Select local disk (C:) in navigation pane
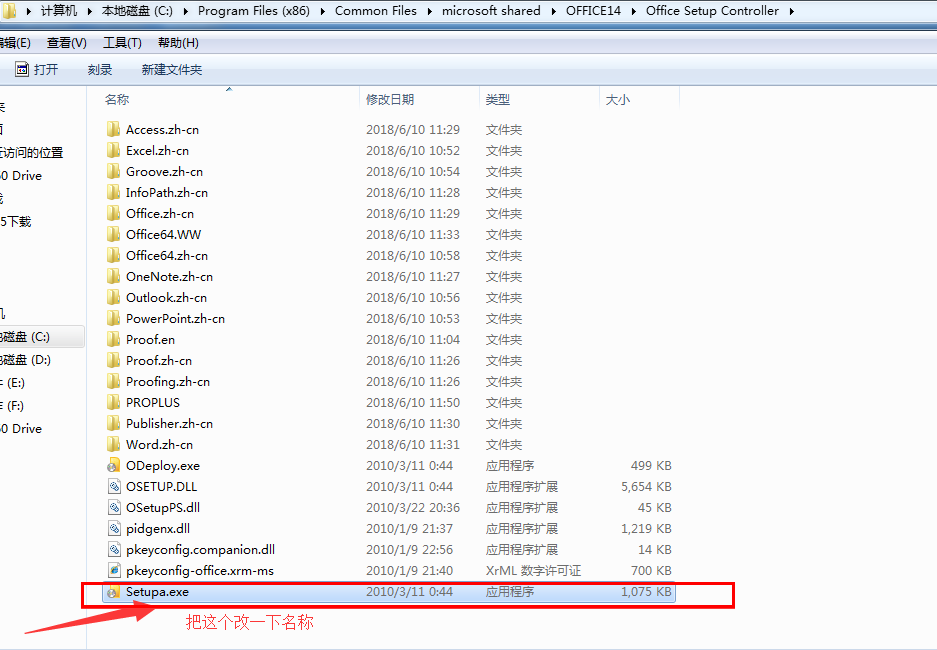This screenshot has width=937, height=650. pos(41,336)
